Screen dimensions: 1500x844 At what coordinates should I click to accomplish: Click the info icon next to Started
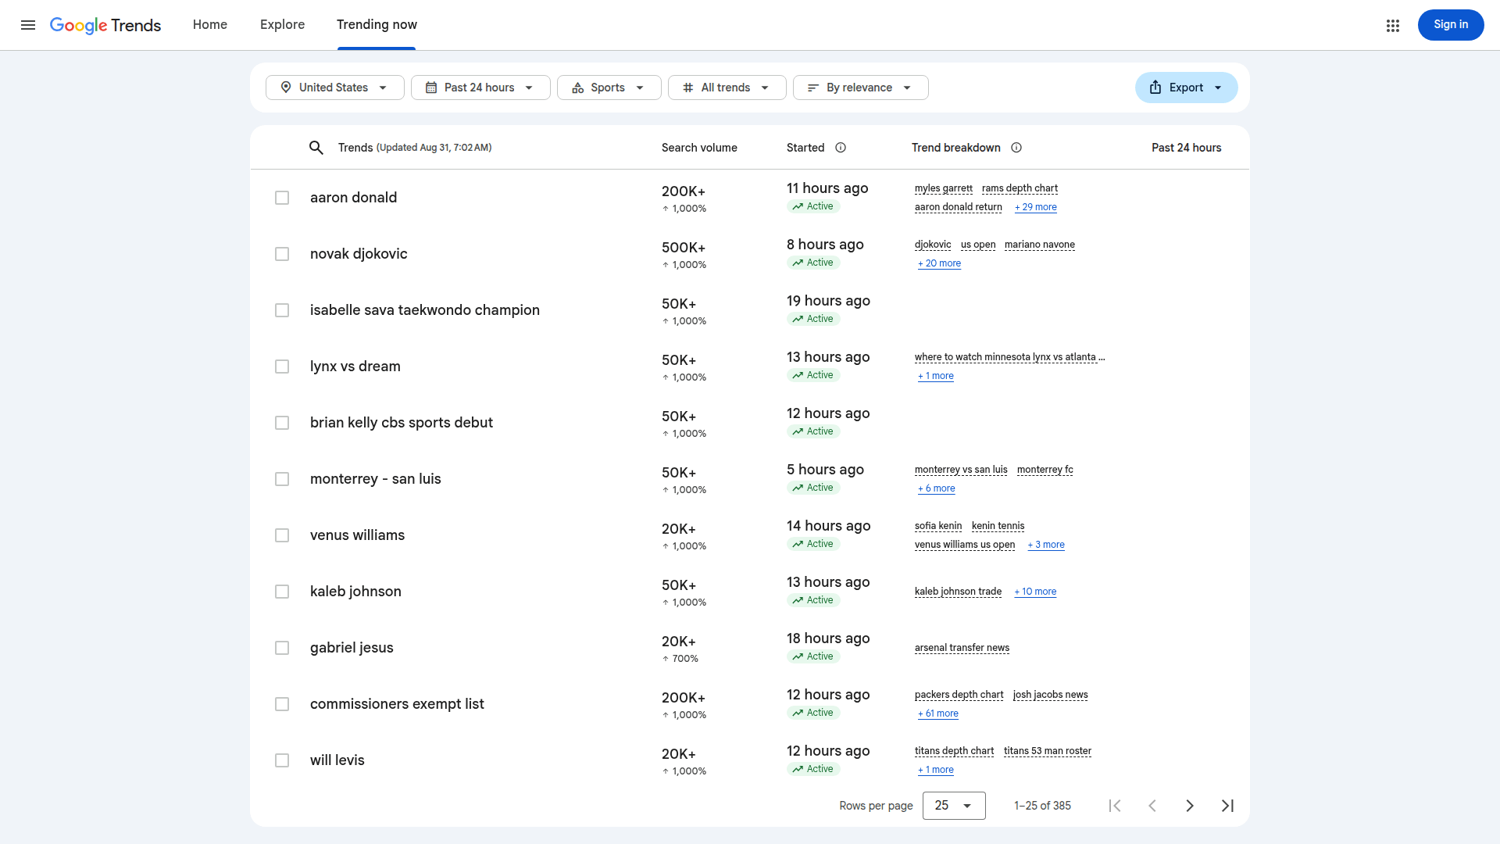840,148
